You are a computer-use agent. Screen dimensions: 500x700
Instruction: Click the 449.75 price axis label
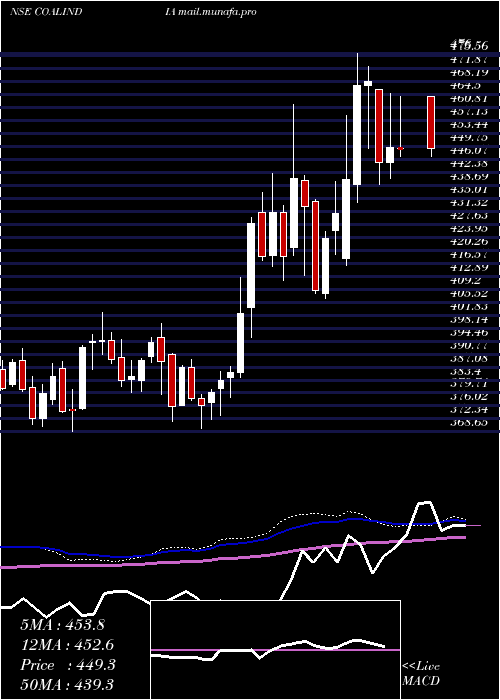469,139
